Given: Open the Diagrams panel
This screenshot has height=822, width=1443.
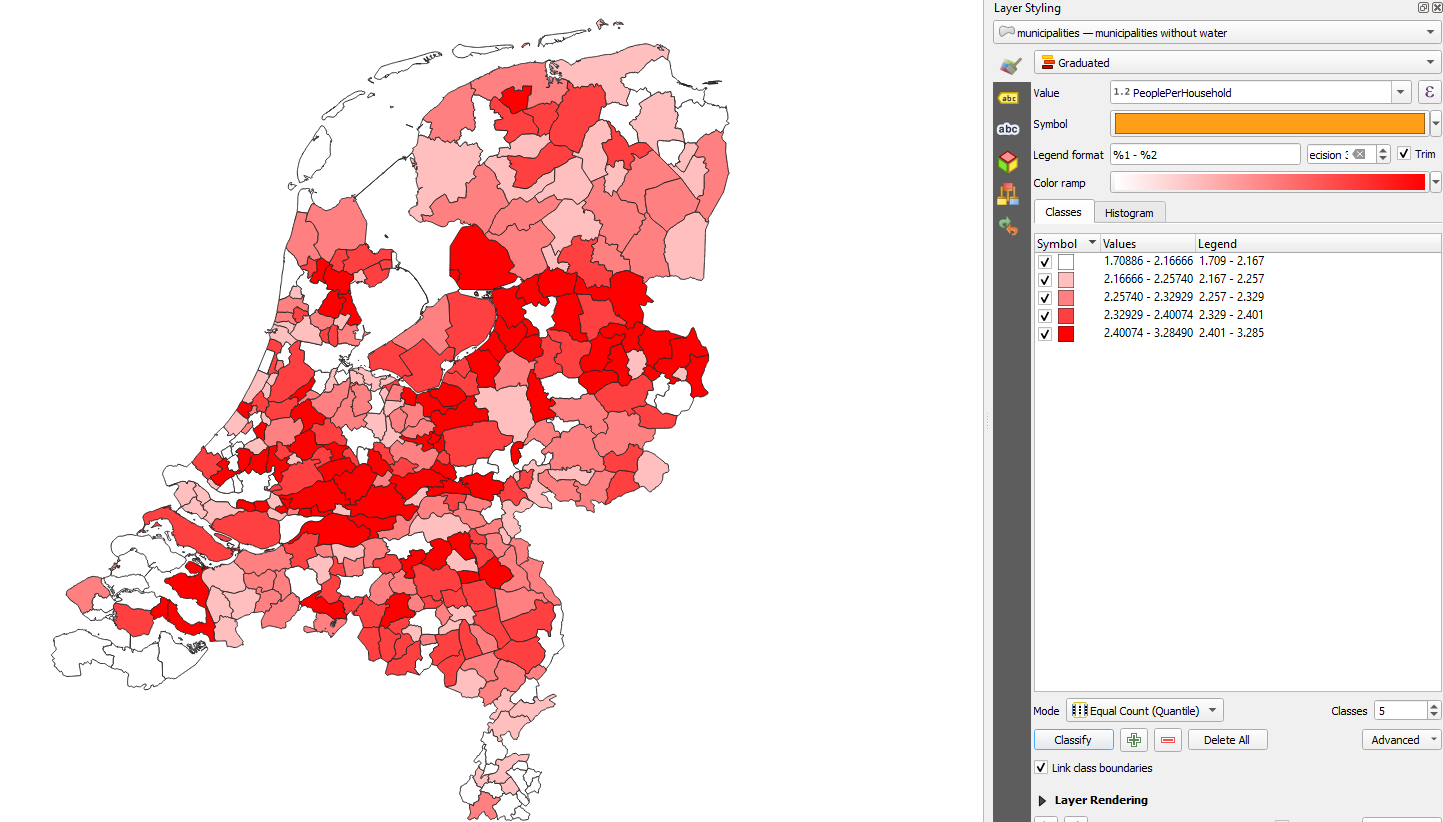Looking at the screenshot, I should (x=1008, y=193).
